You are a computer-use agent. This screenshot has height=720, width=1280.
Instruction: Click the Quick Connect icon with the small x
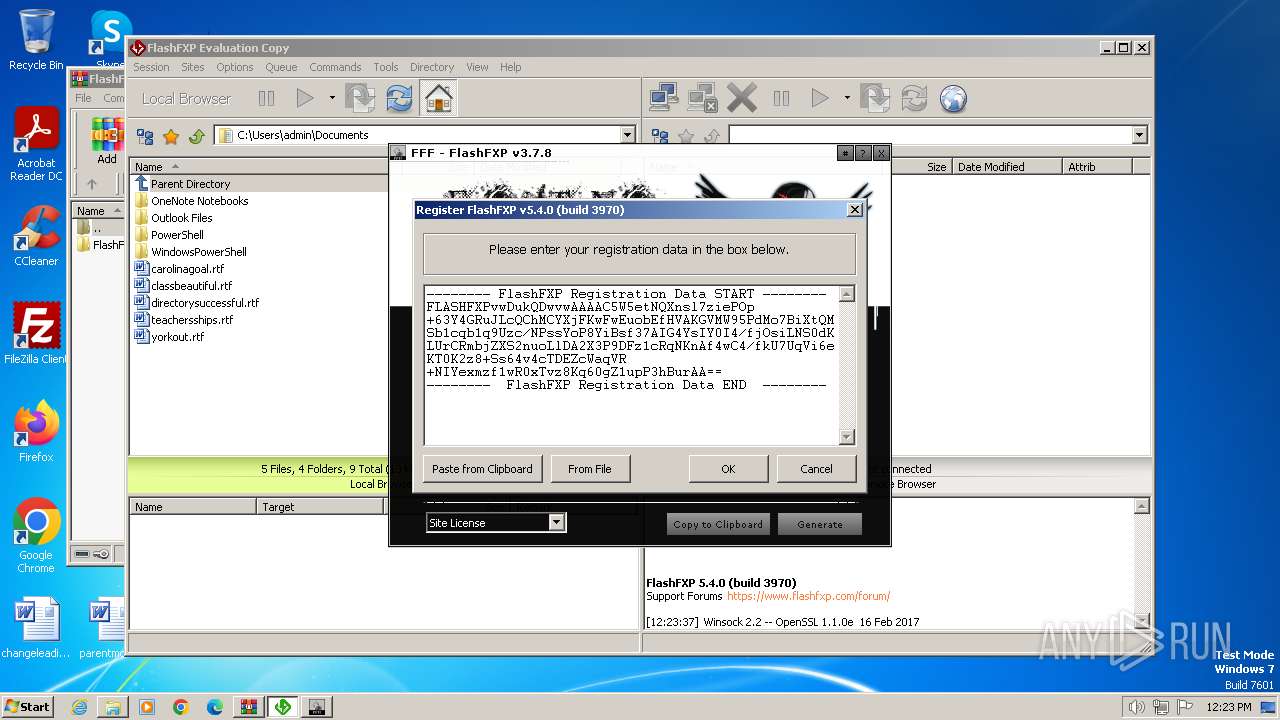point(702,98)
